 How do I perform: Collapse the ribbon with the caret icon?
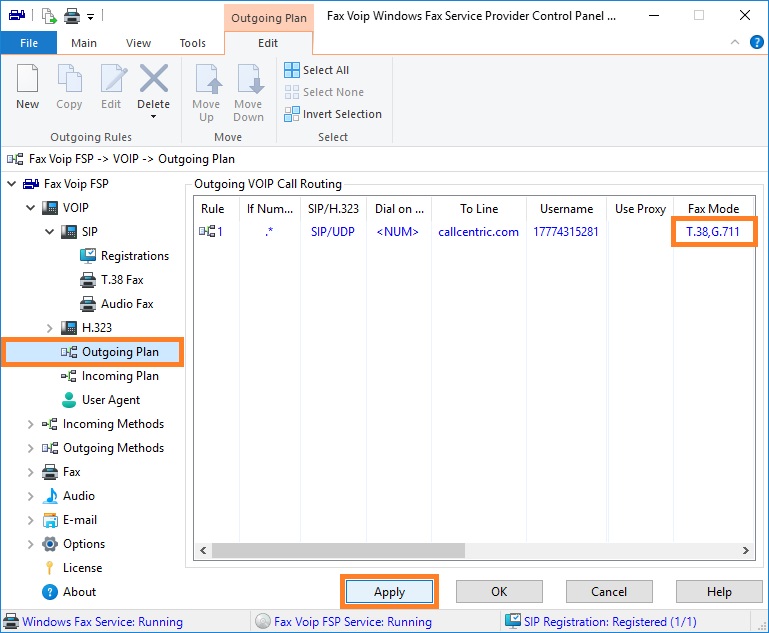tap(735, 42)
